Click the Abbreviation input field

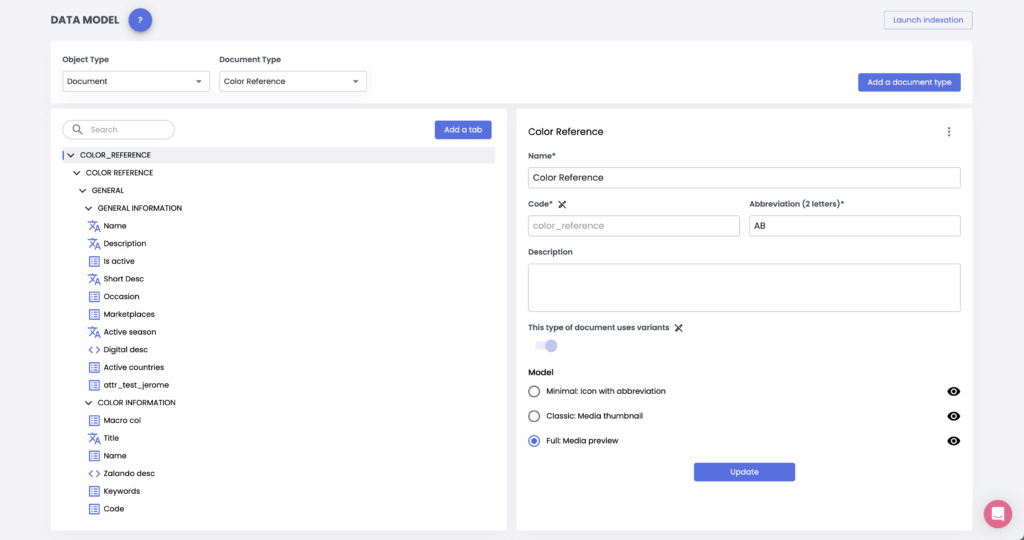pos(855,226)
